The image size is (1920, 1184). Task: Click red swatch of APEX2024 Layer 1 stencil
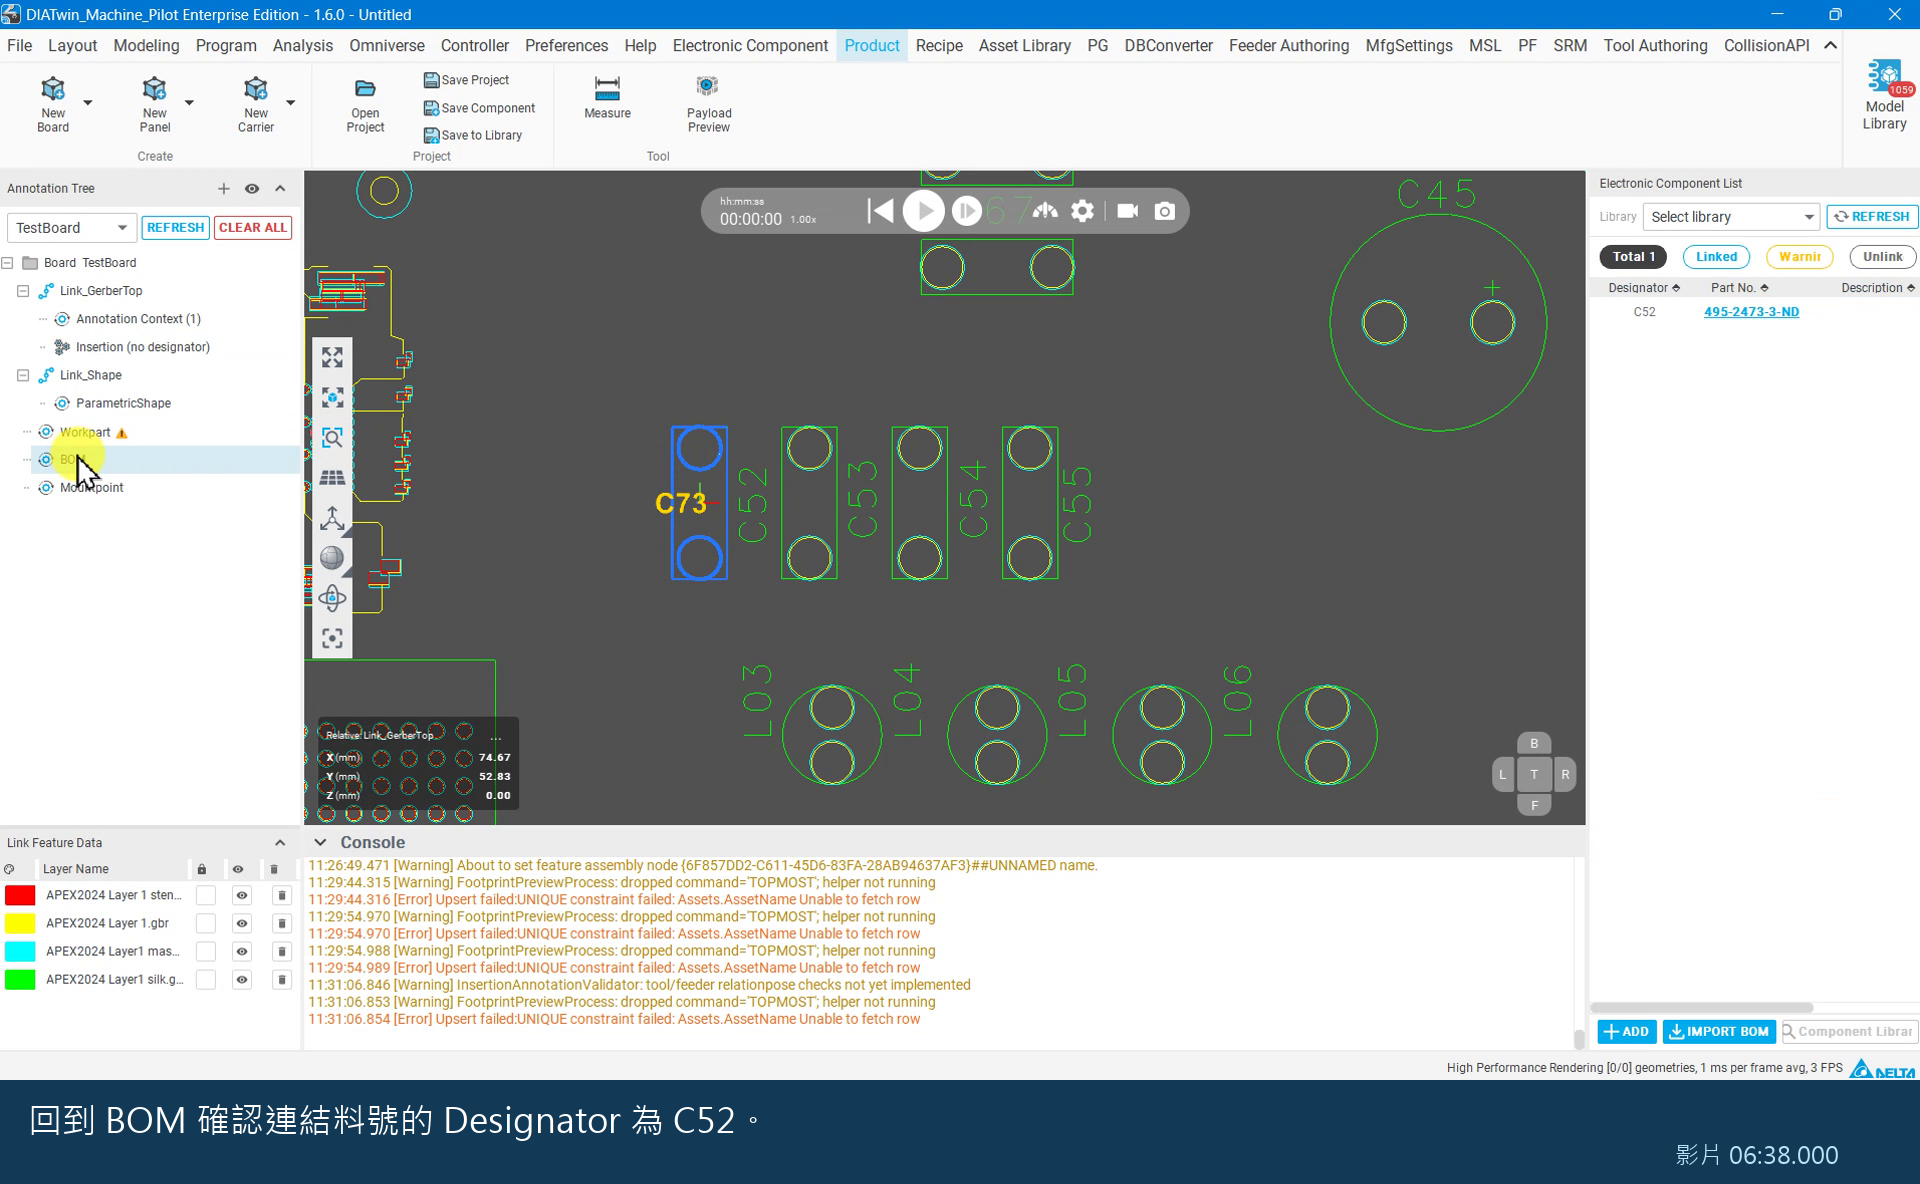pyautogui.click(x=20, y=895)
